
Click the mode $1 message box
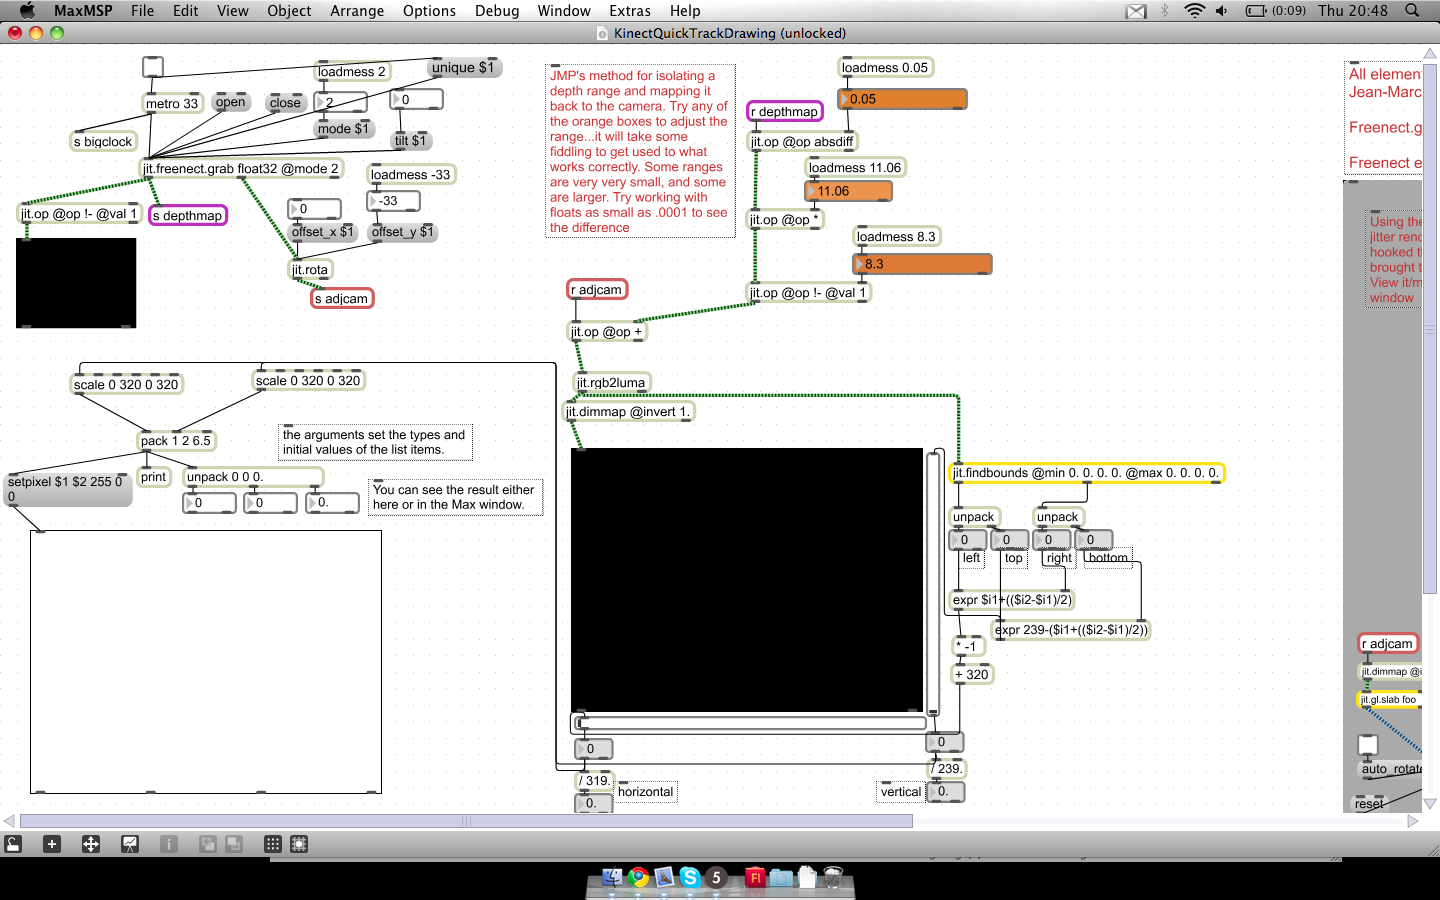[x=343, y=128]
